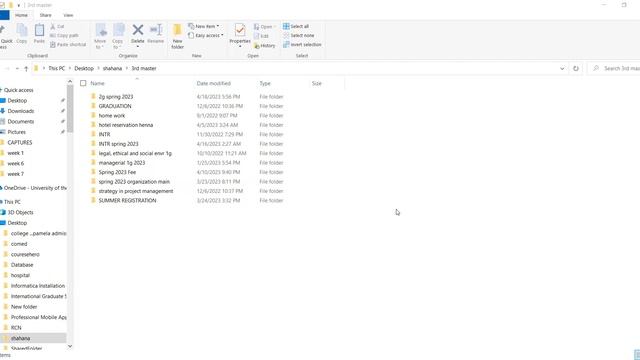The height and width of the screenshot is (360, 640).
Task: Click the Copy icon in Clipboard group
Action: click(22, 33)
